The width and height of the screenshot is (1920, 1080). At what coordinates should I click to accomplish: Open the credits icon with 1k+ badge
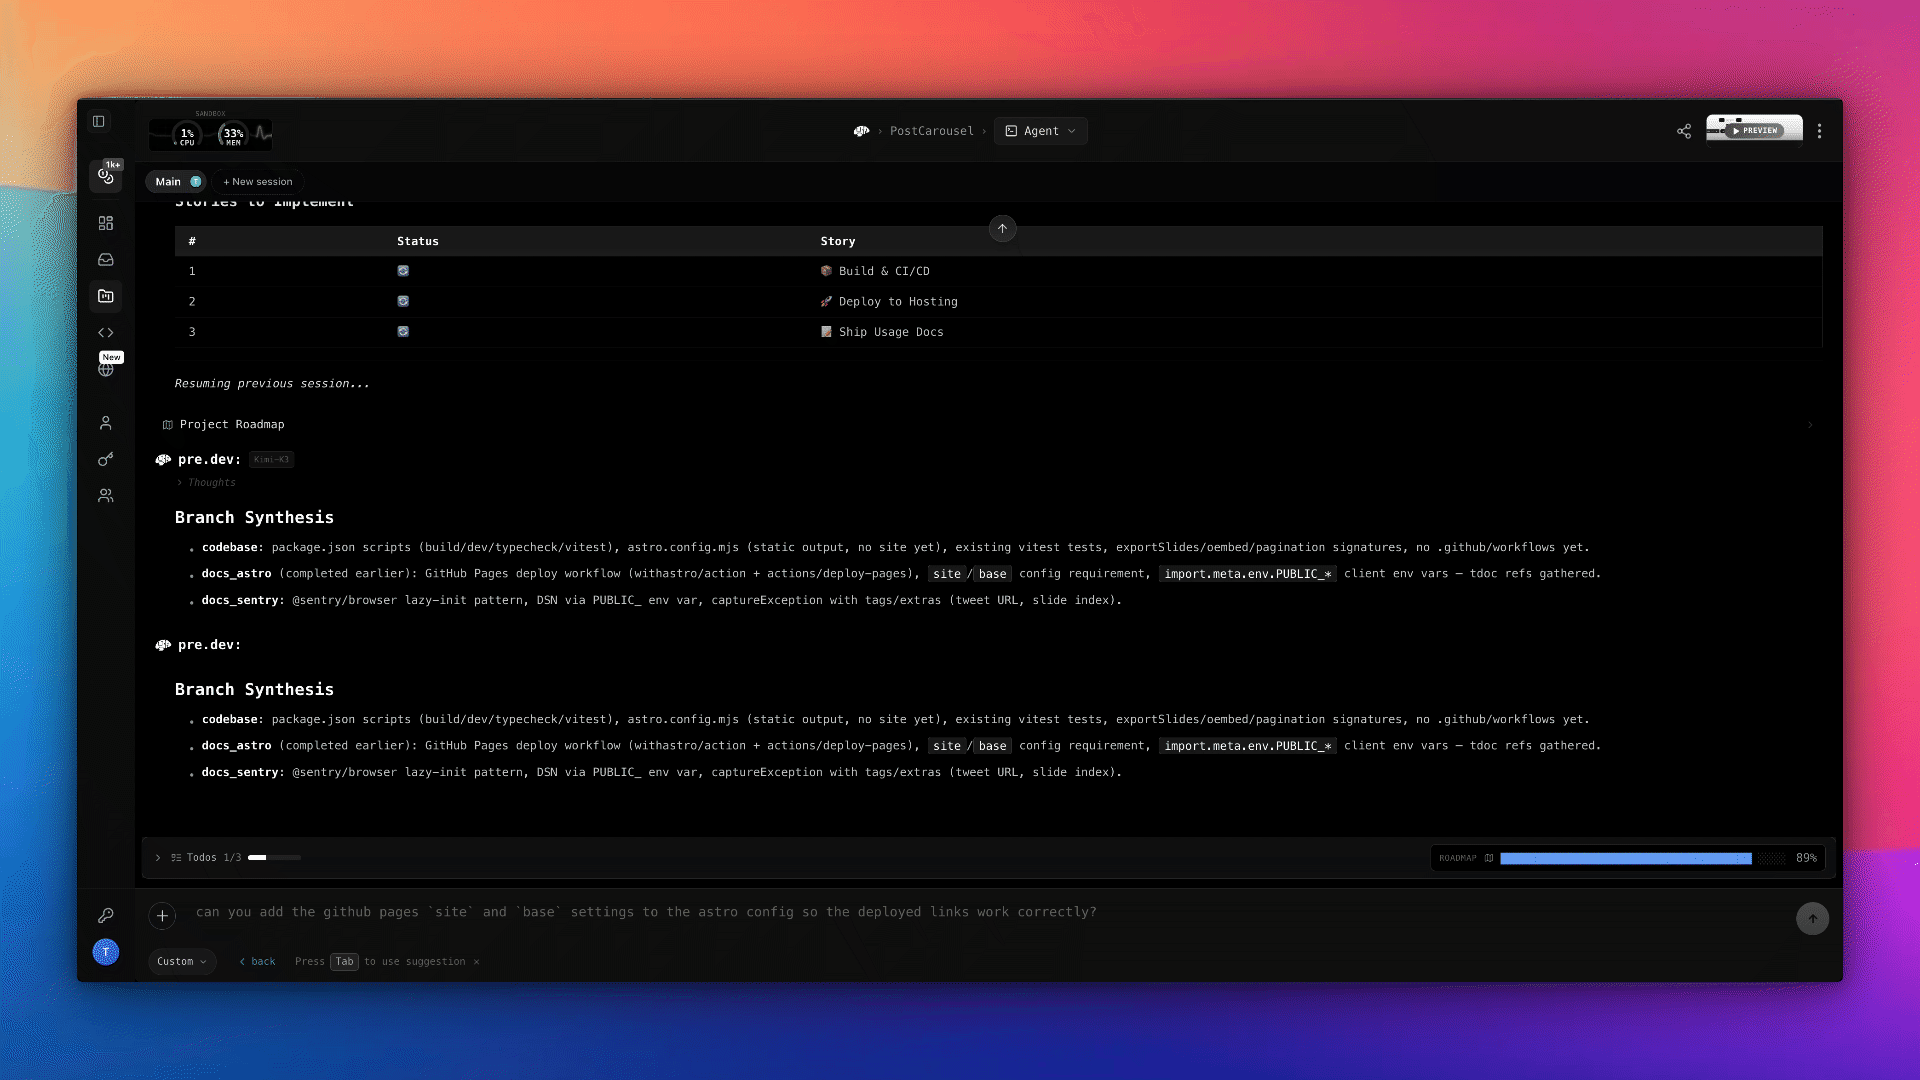106,176
